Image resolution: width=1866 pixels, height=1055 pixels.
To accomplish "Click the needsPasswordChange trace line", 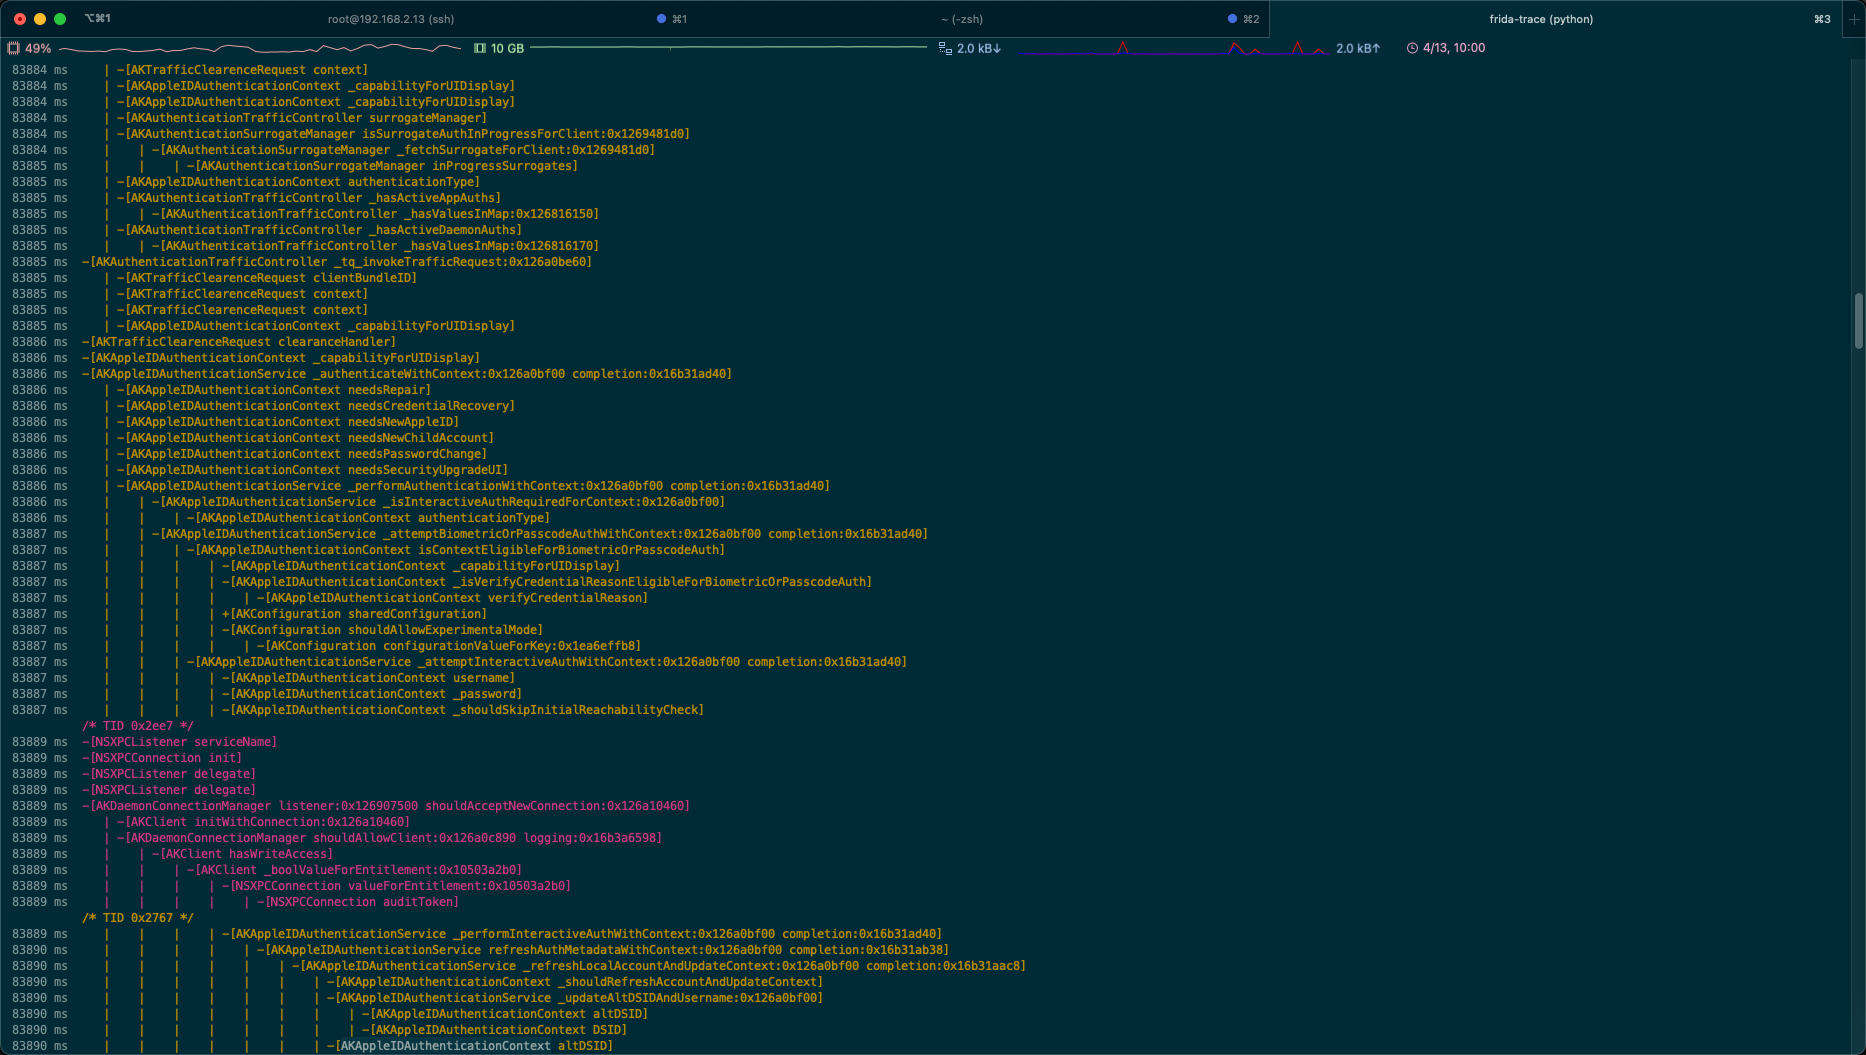I will [x=301, y=454].
